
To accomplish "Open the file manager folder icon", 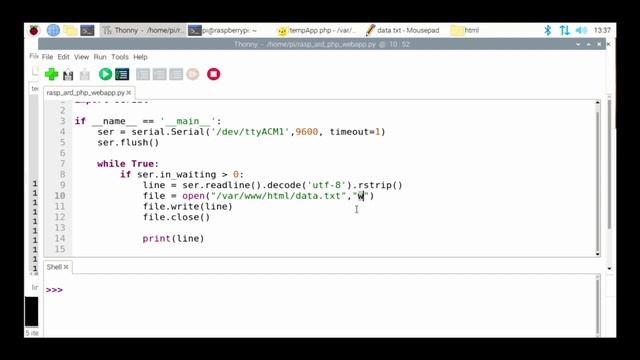I will pos(70,30).
